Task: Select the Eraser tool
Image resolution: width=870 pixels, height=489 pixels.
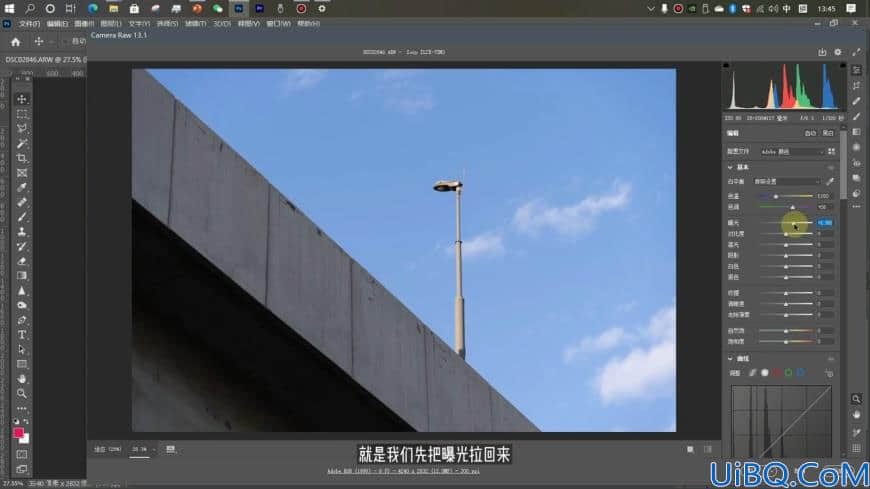Action: point(22,261)
